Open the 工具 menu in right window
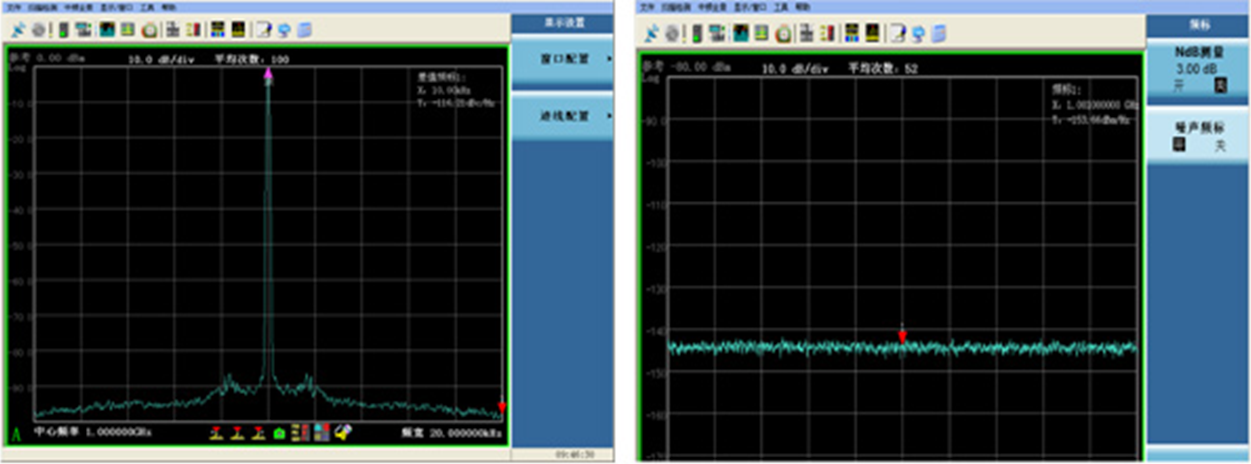This screenshot has width=1251, height=464. click(781, 7)
